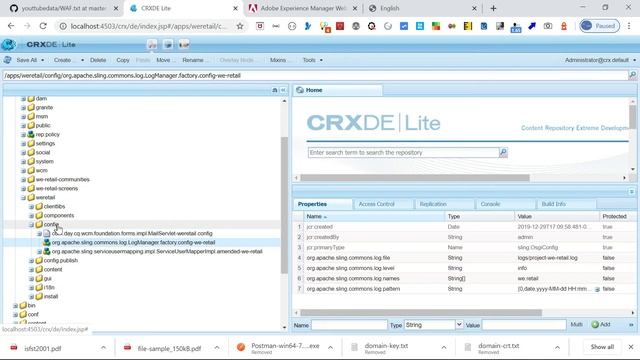Click the property Name input field
The height and width of the screenshot is (360, 640).
(349, 324)
